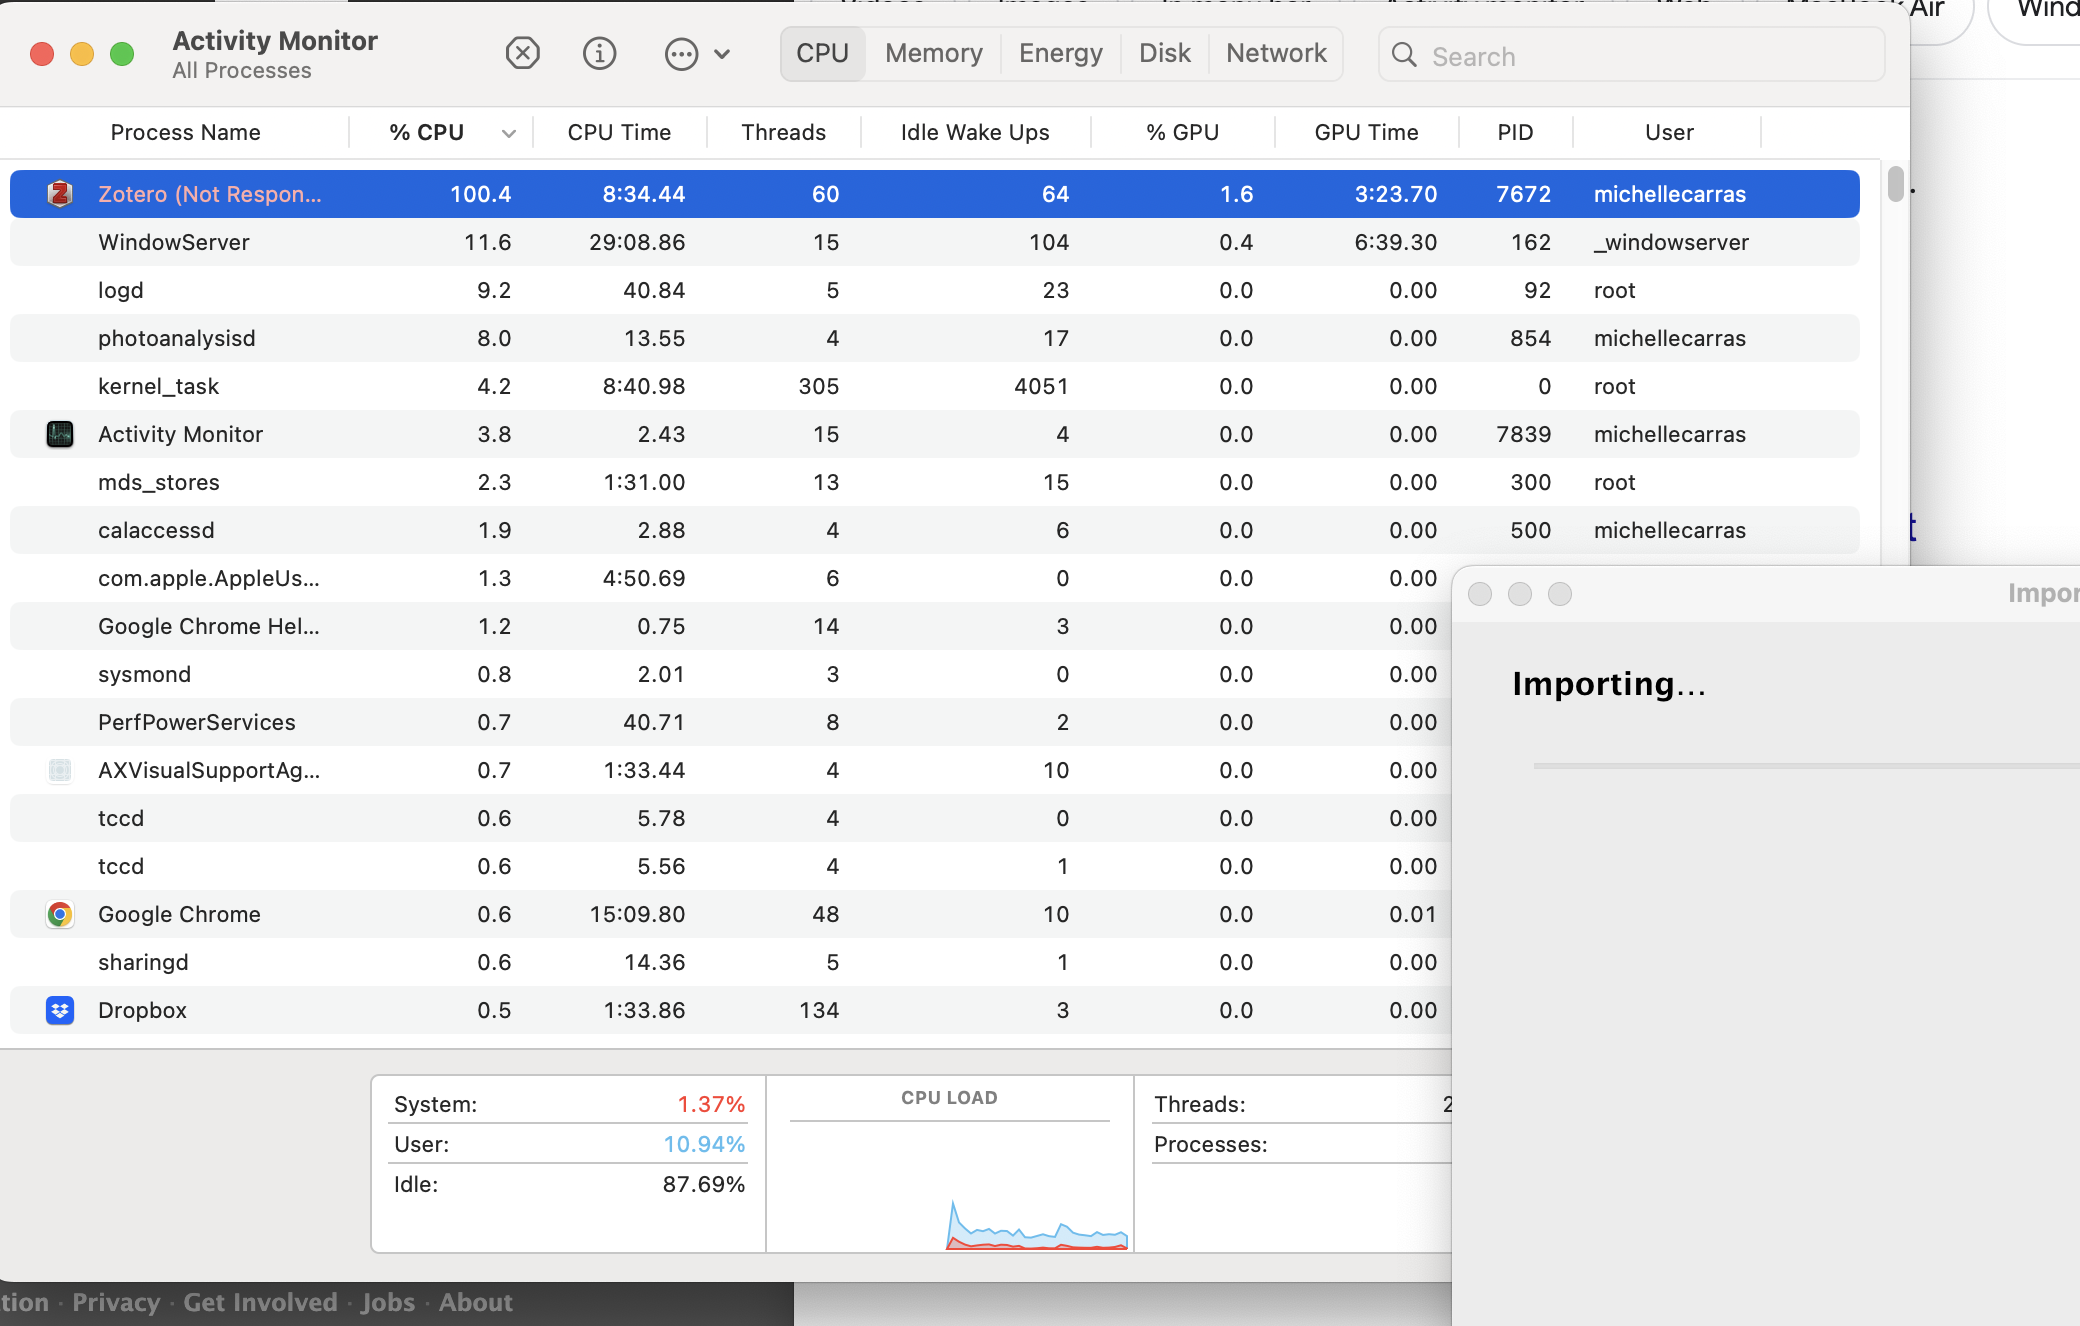Click the Zotero app icon in list

click(60, 194)
